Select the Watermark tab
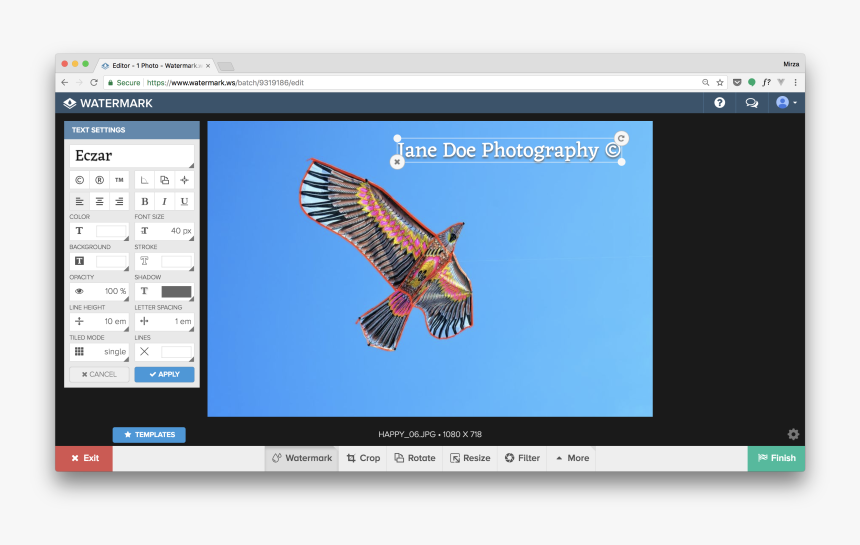The width and height of the screenshot is (860, 545). point(302,458)
